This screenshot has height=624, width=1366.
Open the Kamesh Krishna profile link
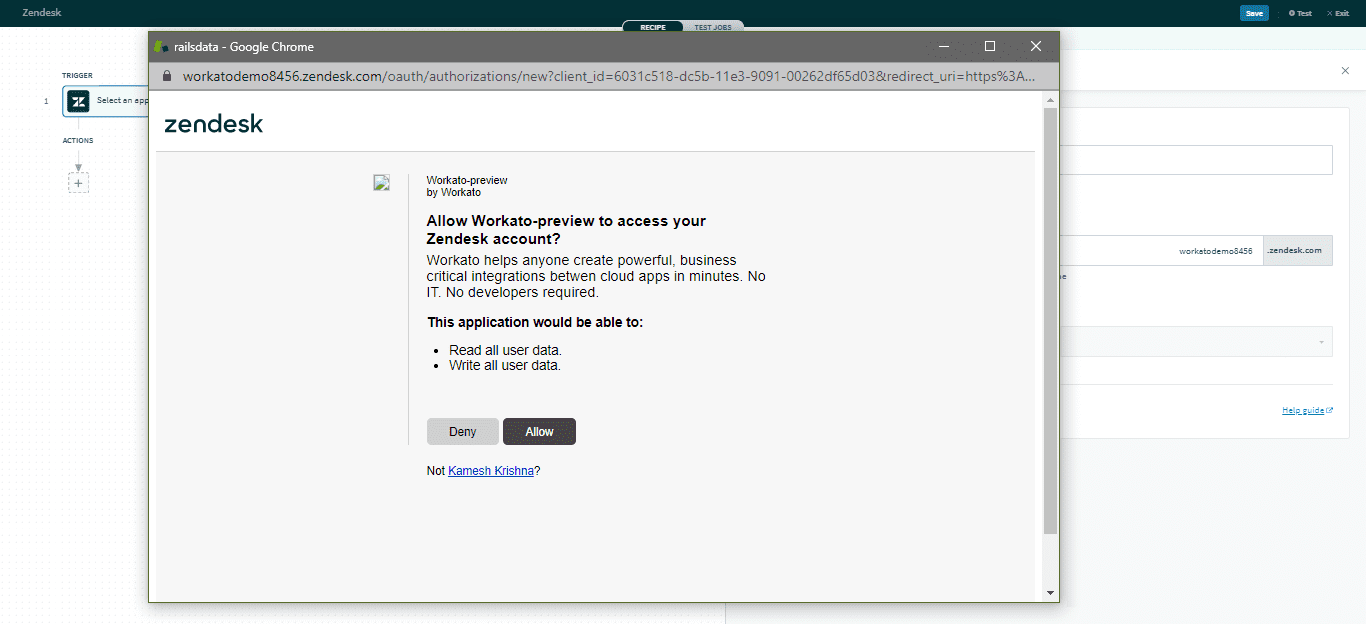[x=491, y=470]
